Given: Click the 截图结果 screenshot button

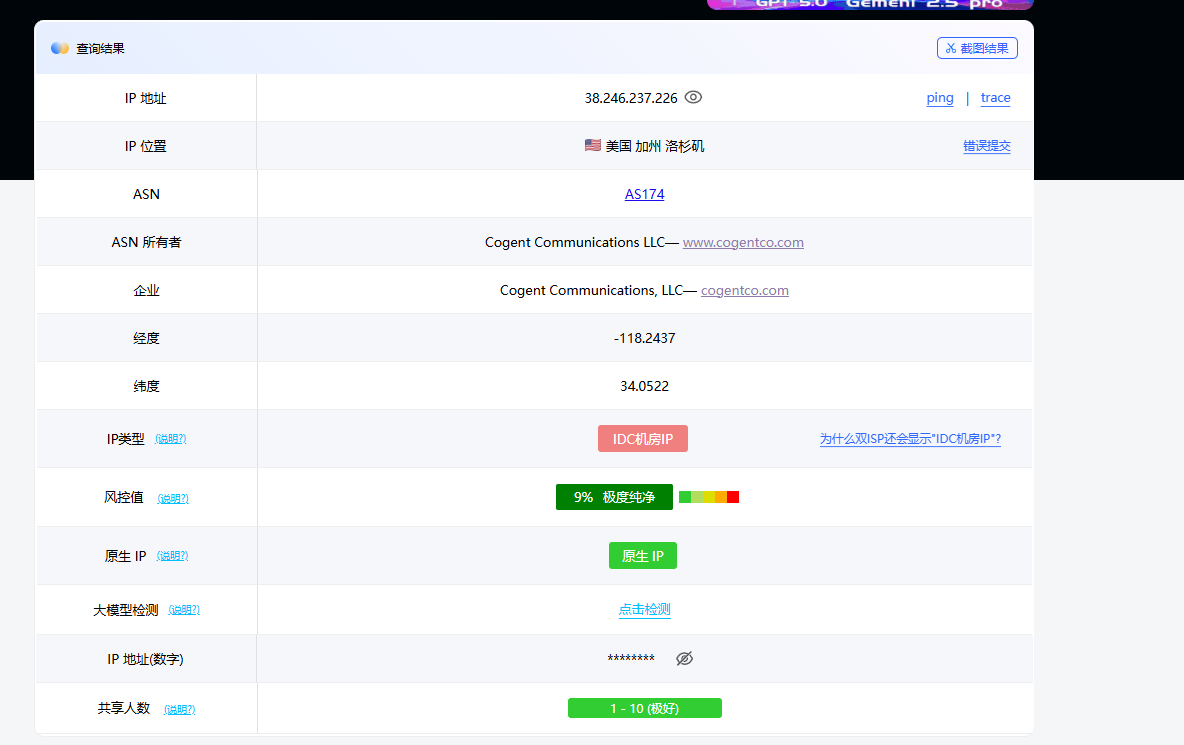Looking at the screenshot, I should [977, 48].
